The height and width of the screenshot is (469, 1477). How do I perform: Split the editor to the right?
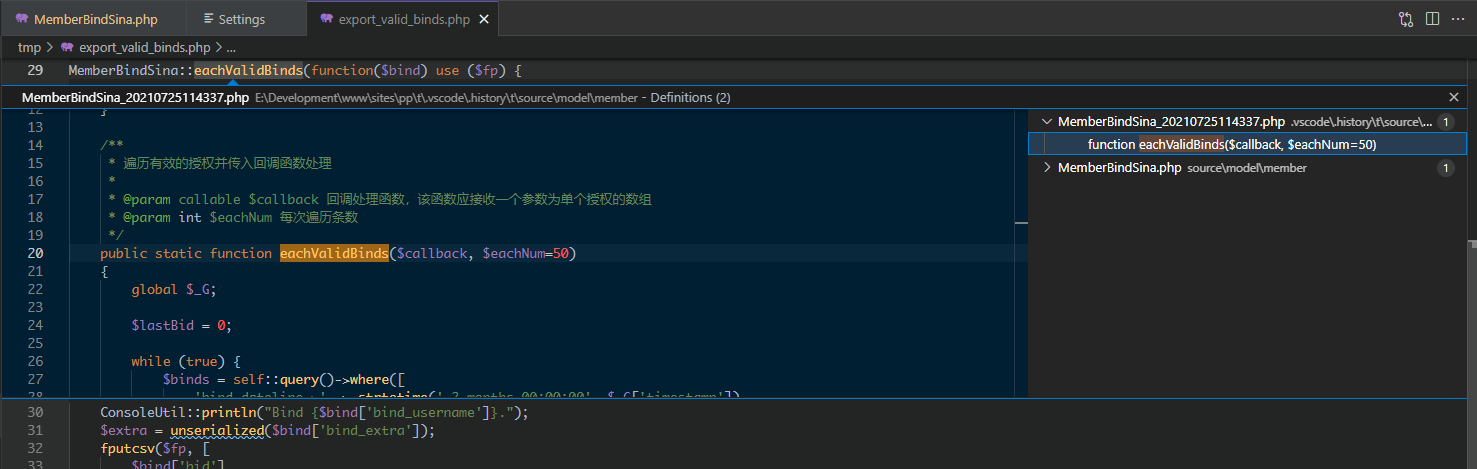point(1432,19)
